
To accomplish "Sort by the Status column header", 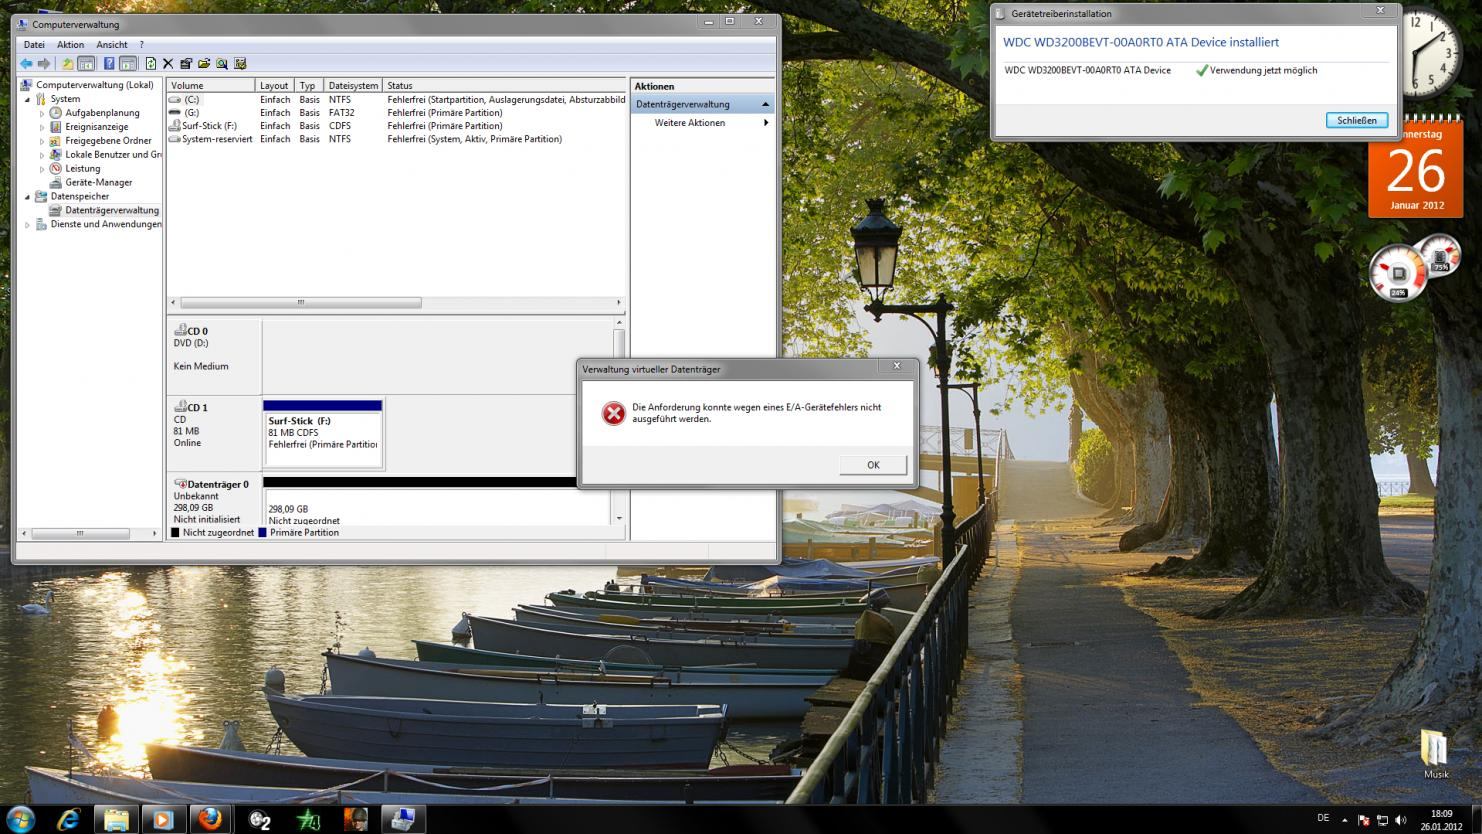I will click(504, 85).
